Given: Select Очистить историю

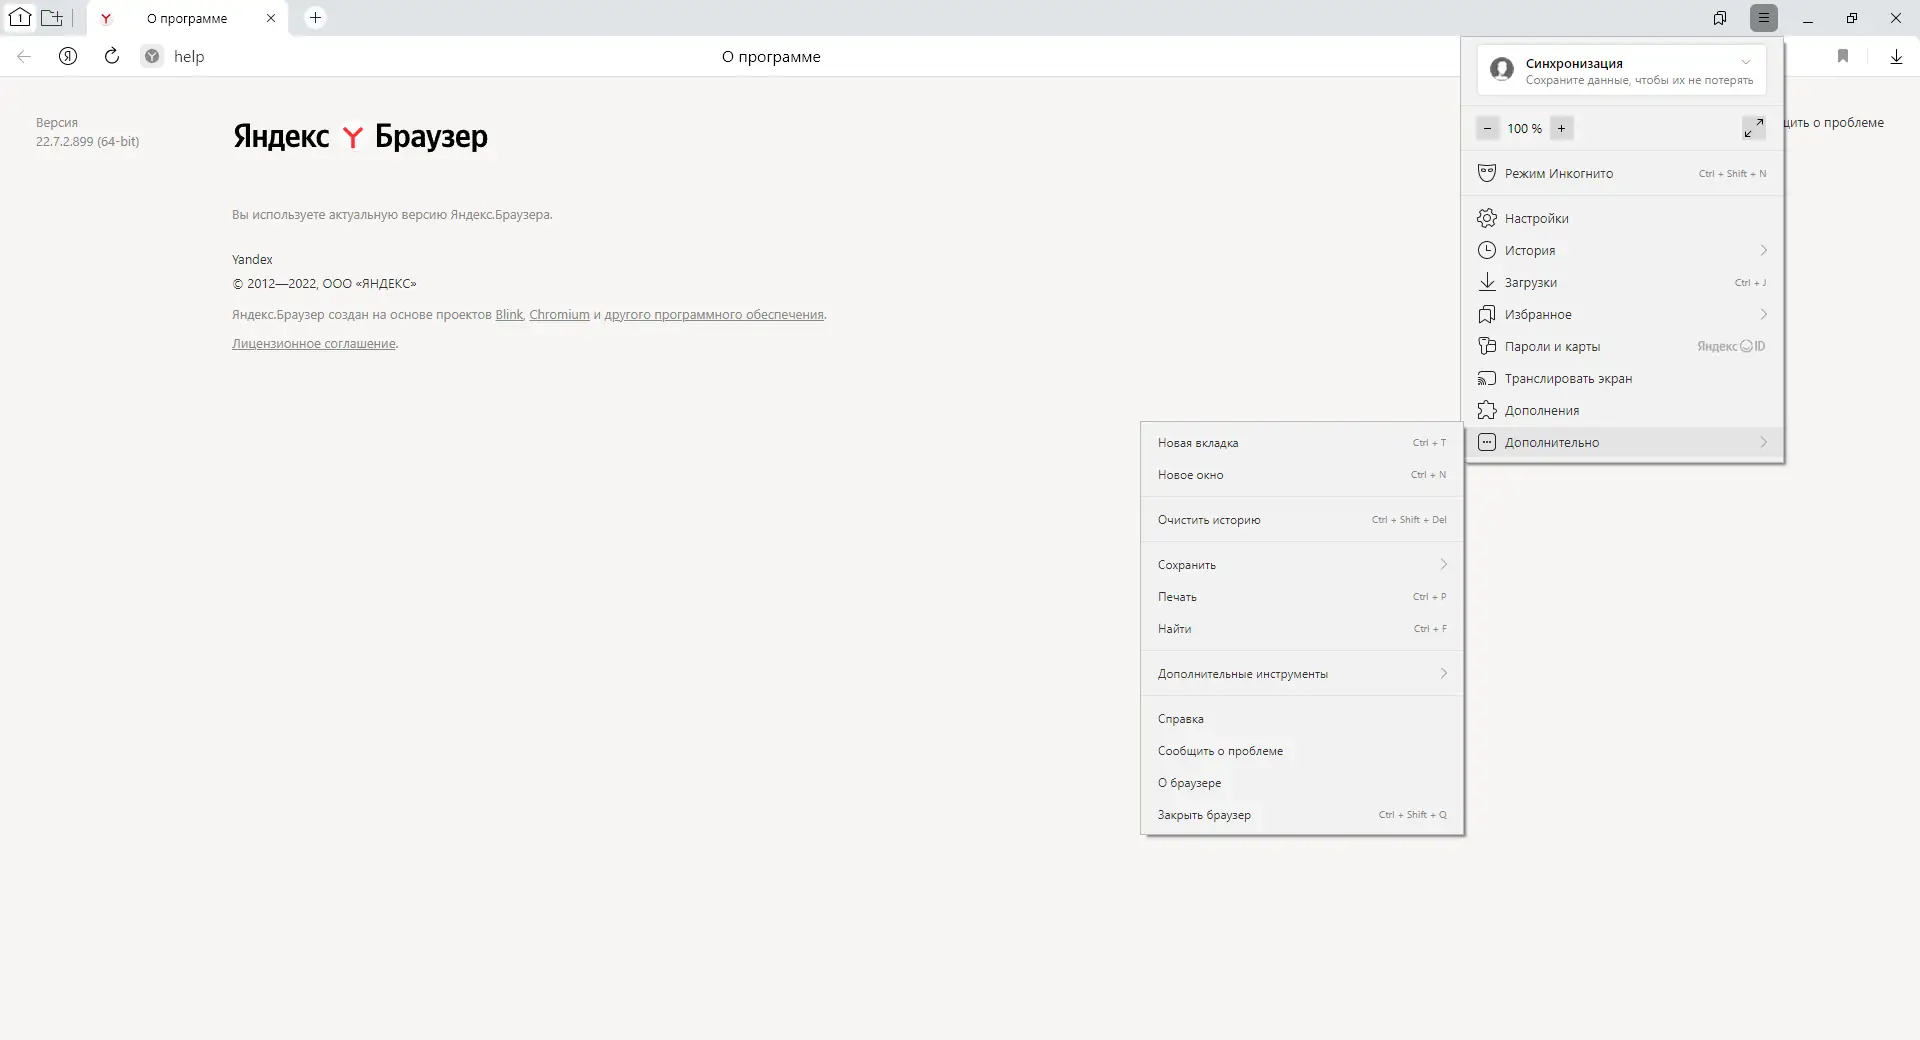Looking at the screenshot, I should [1302, 520].
